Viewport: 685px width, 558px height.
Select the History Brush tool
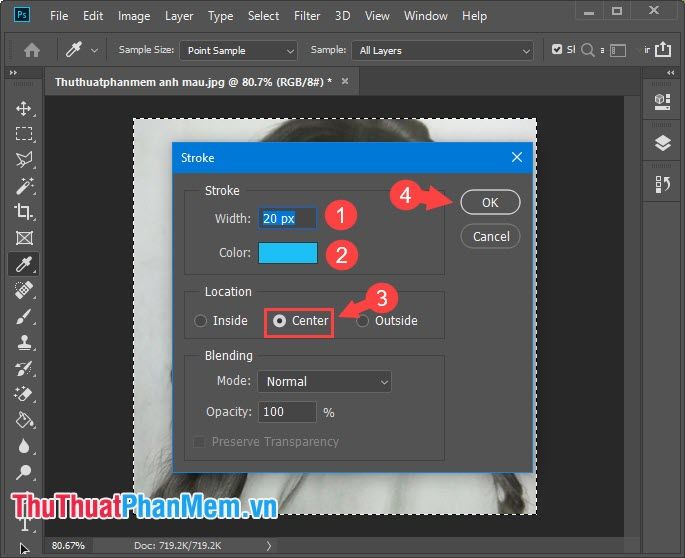[24, 368]
